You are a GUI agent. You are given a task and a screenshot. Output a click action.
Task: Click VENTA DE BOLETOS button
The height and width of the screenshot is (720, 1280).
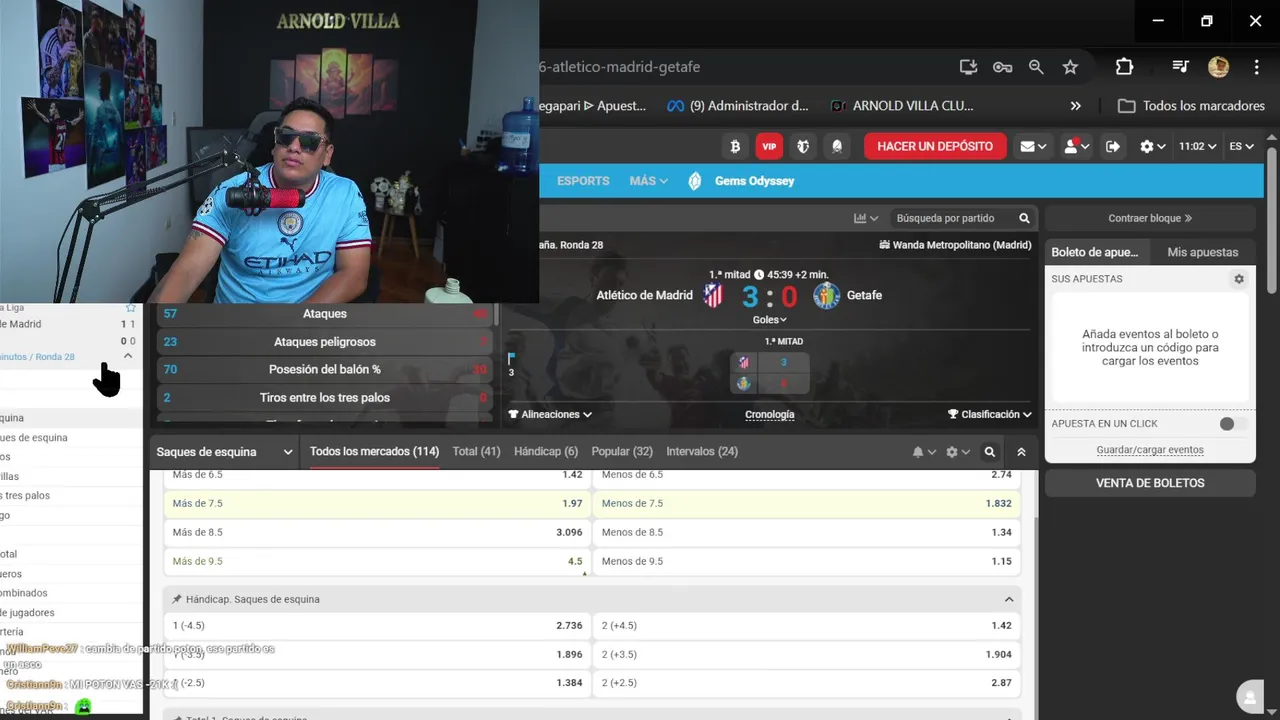click(1150, 483)
